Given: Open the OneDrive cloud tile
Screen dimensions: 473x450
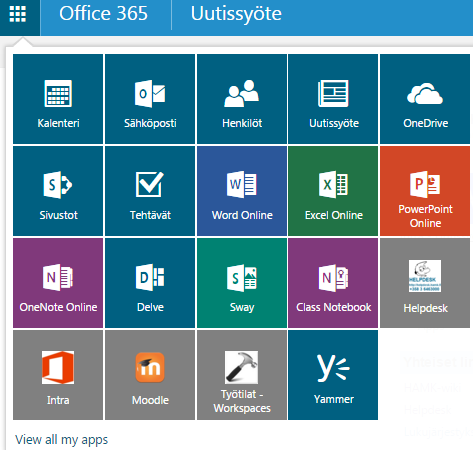Looking at the screenshot, I should pos(425,99).
